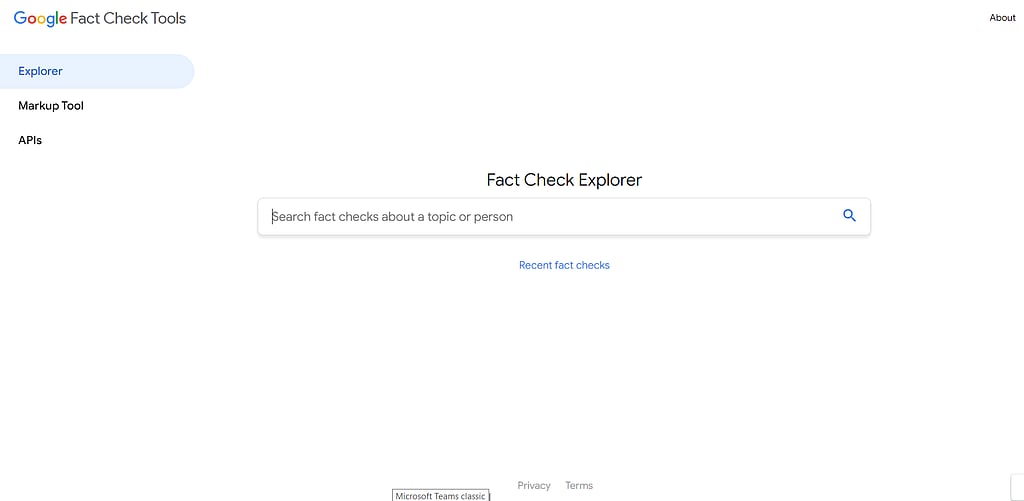The image size is (1024, 501).
Task: Open the Privacy footer link
Action: click(x=534, y=485)
